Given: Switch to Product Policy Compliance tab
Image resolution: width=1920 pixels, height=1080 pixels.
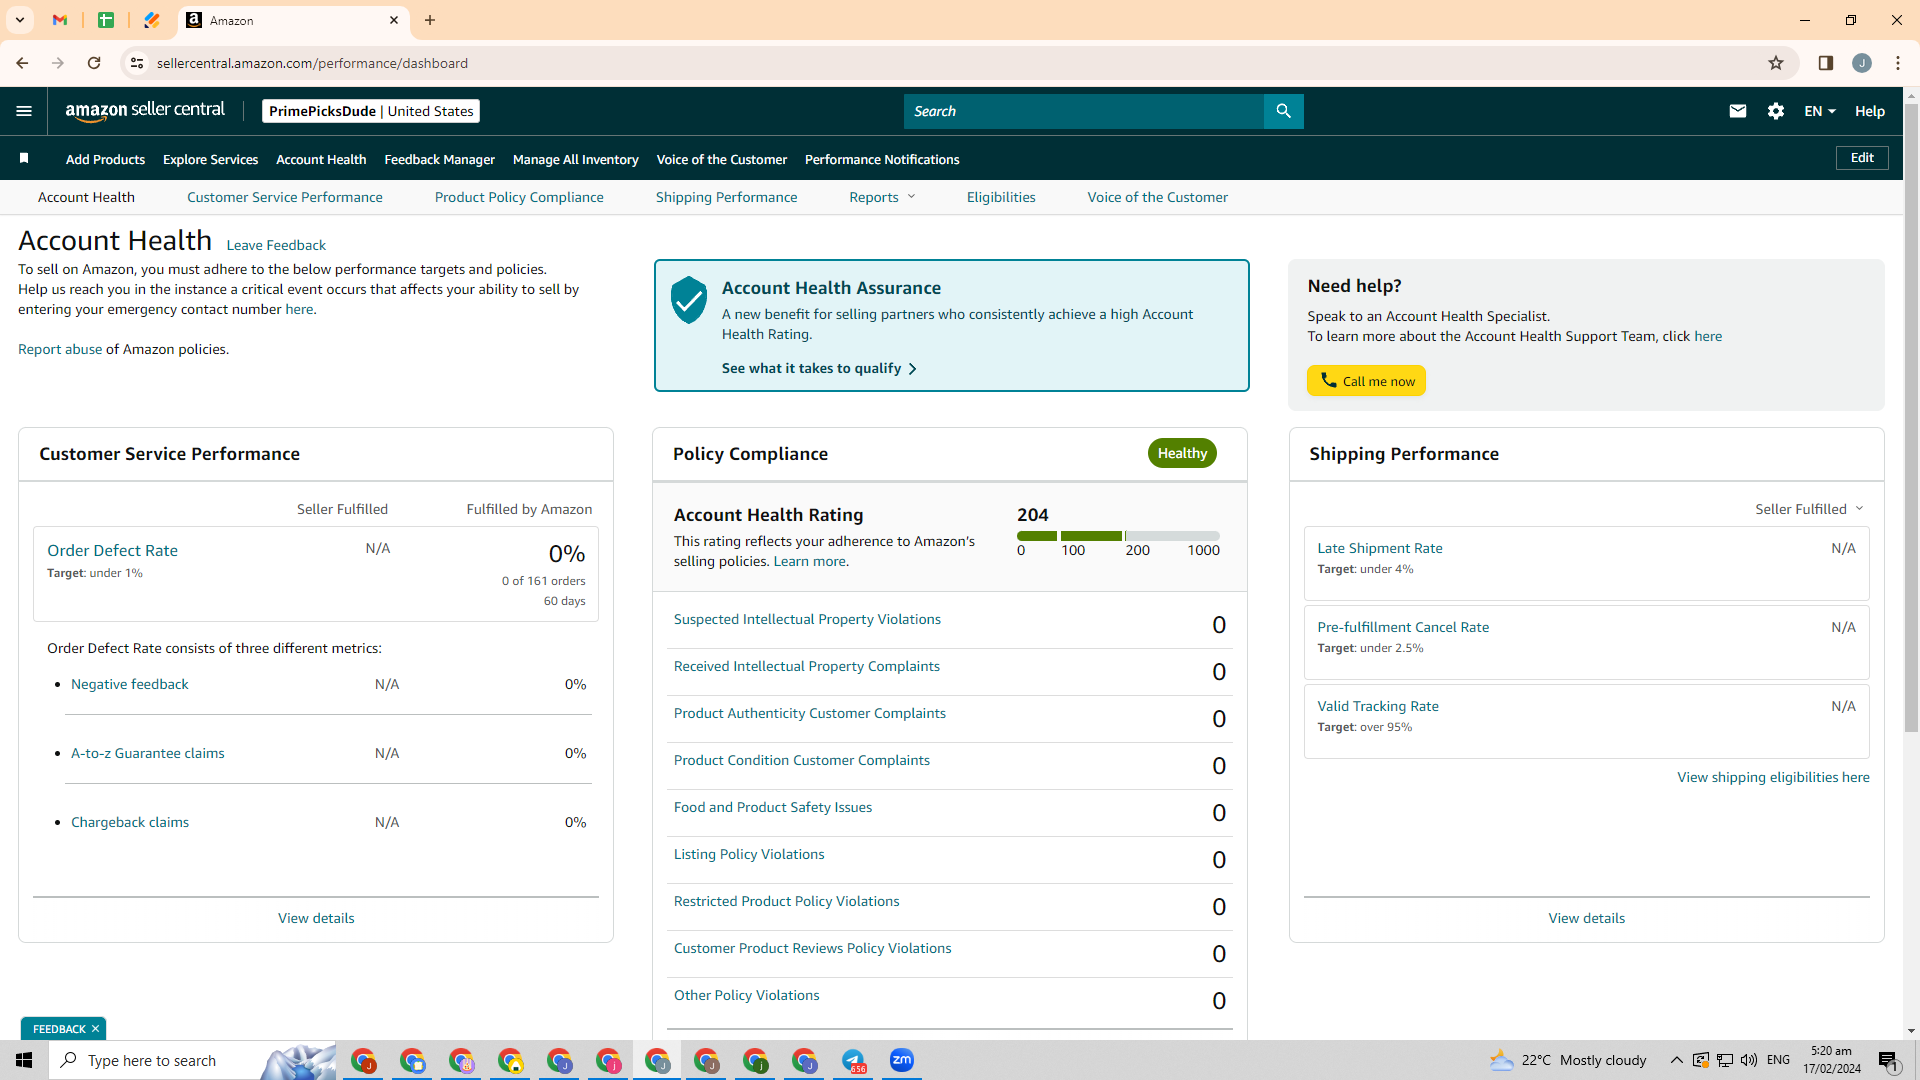Looking at the screenshot, I should [x=519, y=197].
